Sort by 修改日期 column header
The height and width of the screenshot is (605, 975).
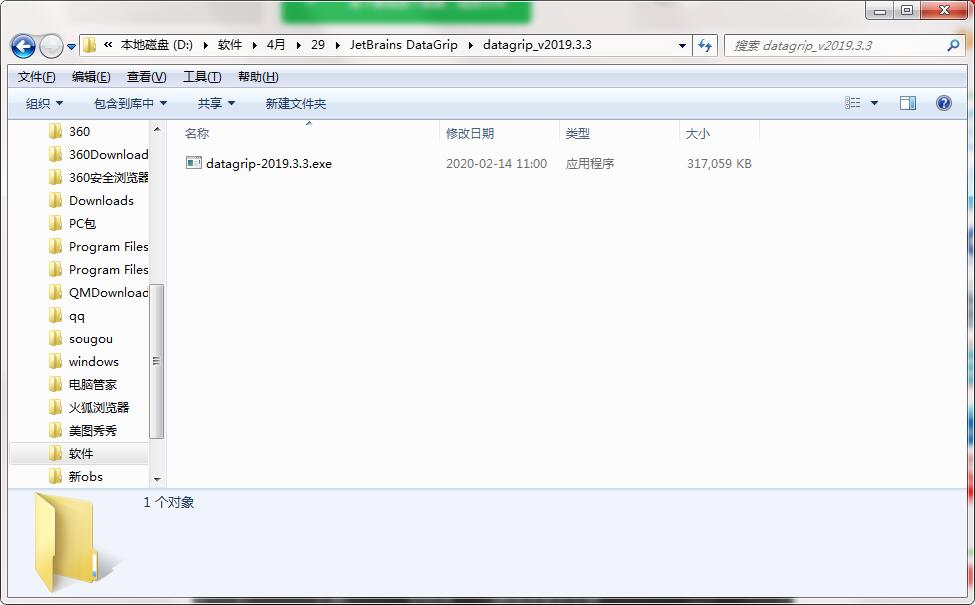pos(470,133)
